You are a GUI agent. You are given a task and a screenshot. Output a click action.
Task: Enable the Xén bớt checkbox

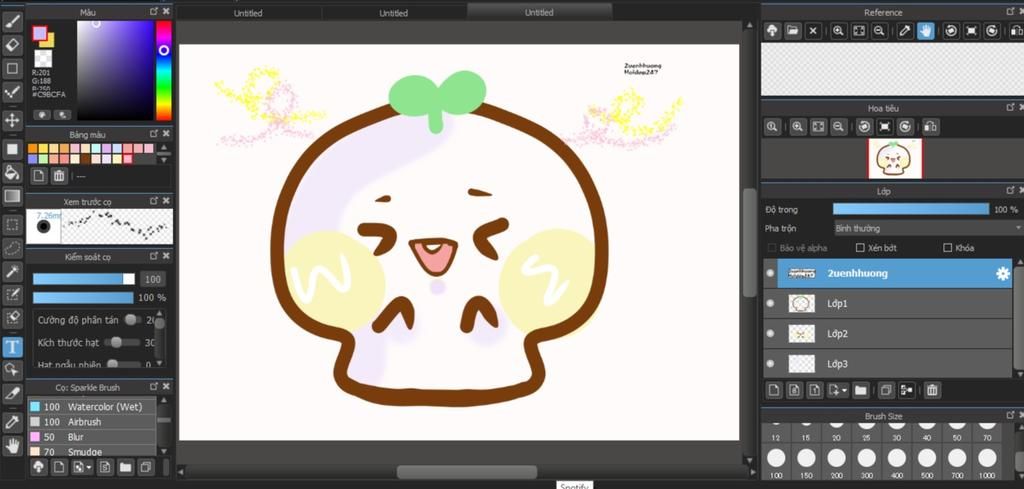tap(860, 248)
